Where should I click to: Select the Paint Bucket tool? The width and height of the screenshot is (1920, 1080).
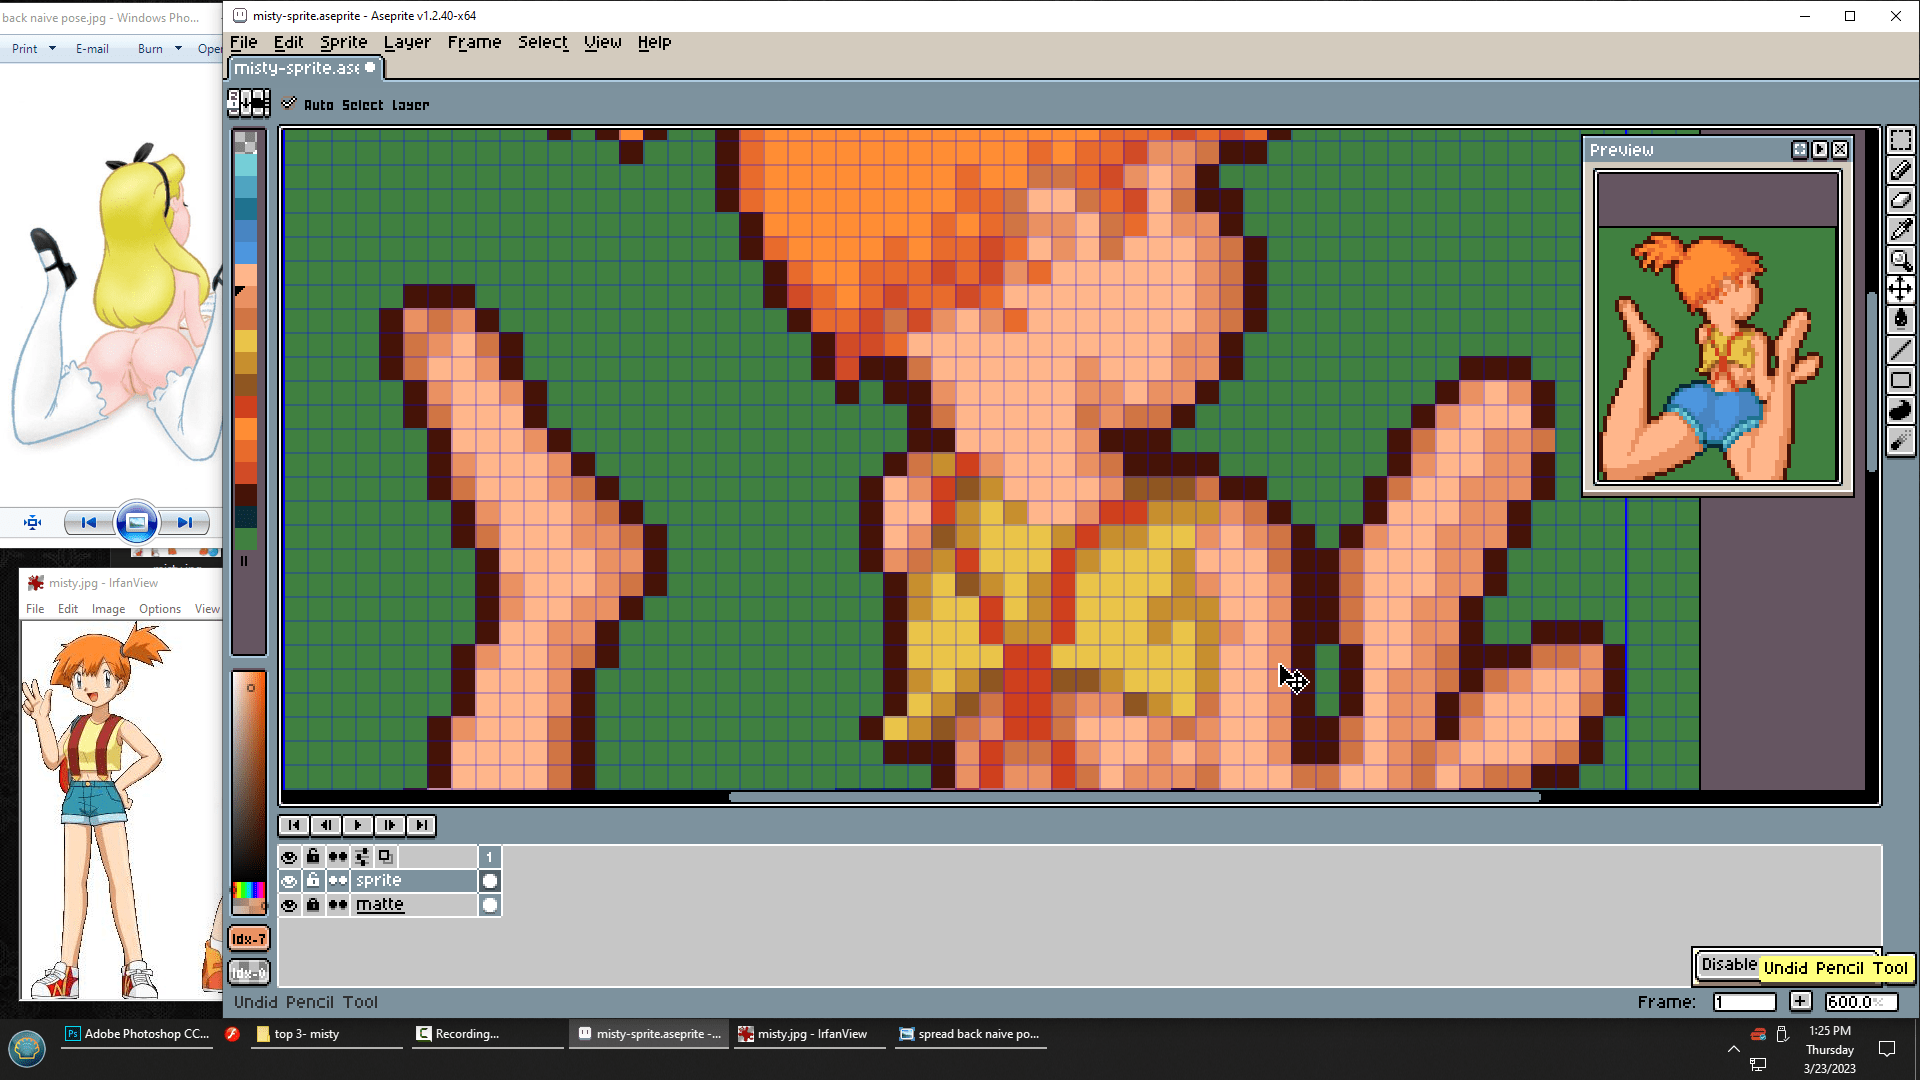(1900, 319)
